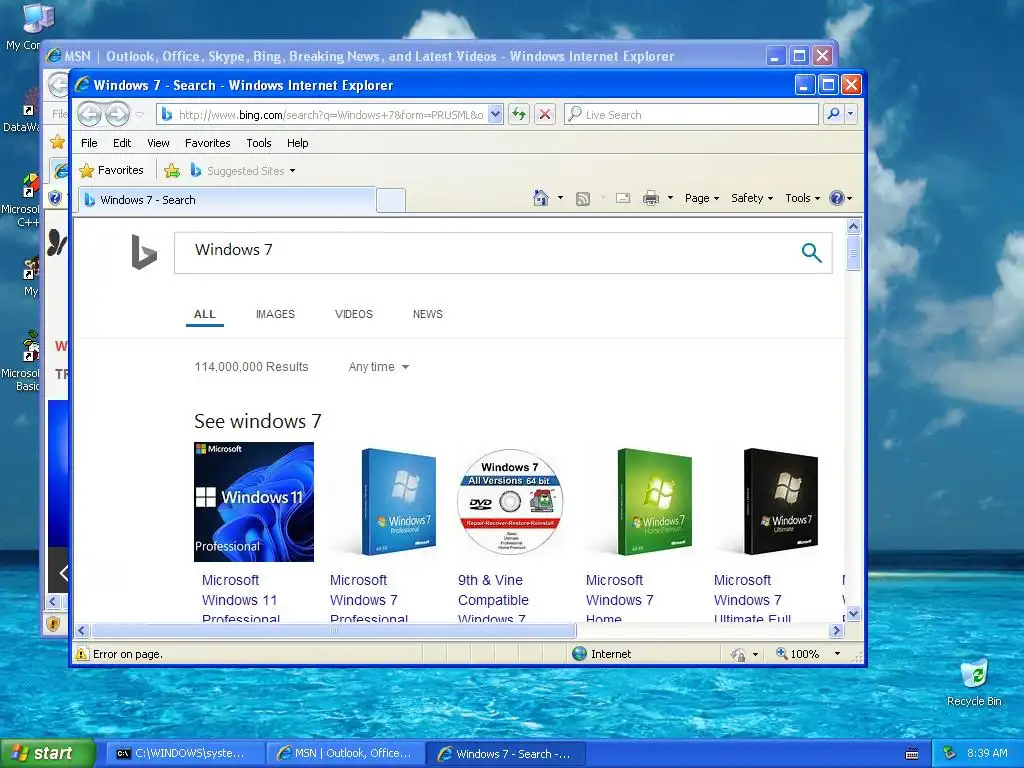Go back using the Back arrow button

pyautogui.click(x=89, y=114)
